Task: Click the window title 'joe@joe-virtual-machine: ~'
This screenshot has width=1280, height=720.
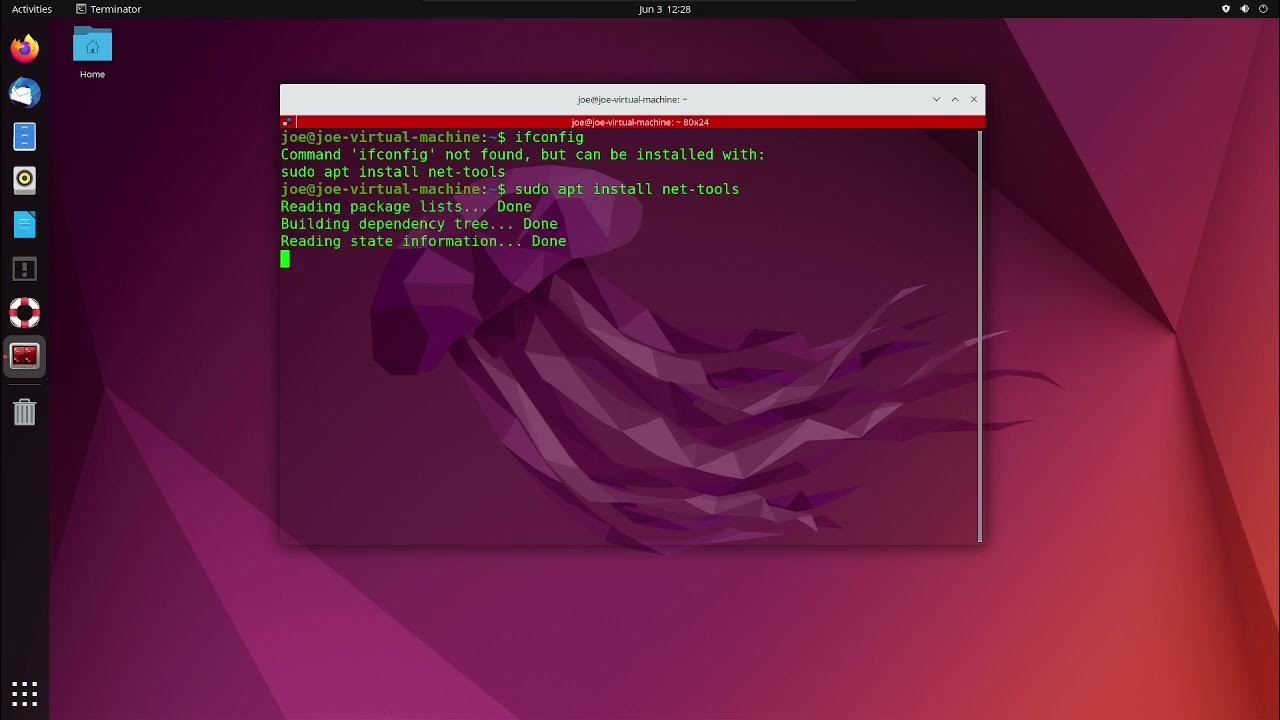Action: click(x=632, y=99)
